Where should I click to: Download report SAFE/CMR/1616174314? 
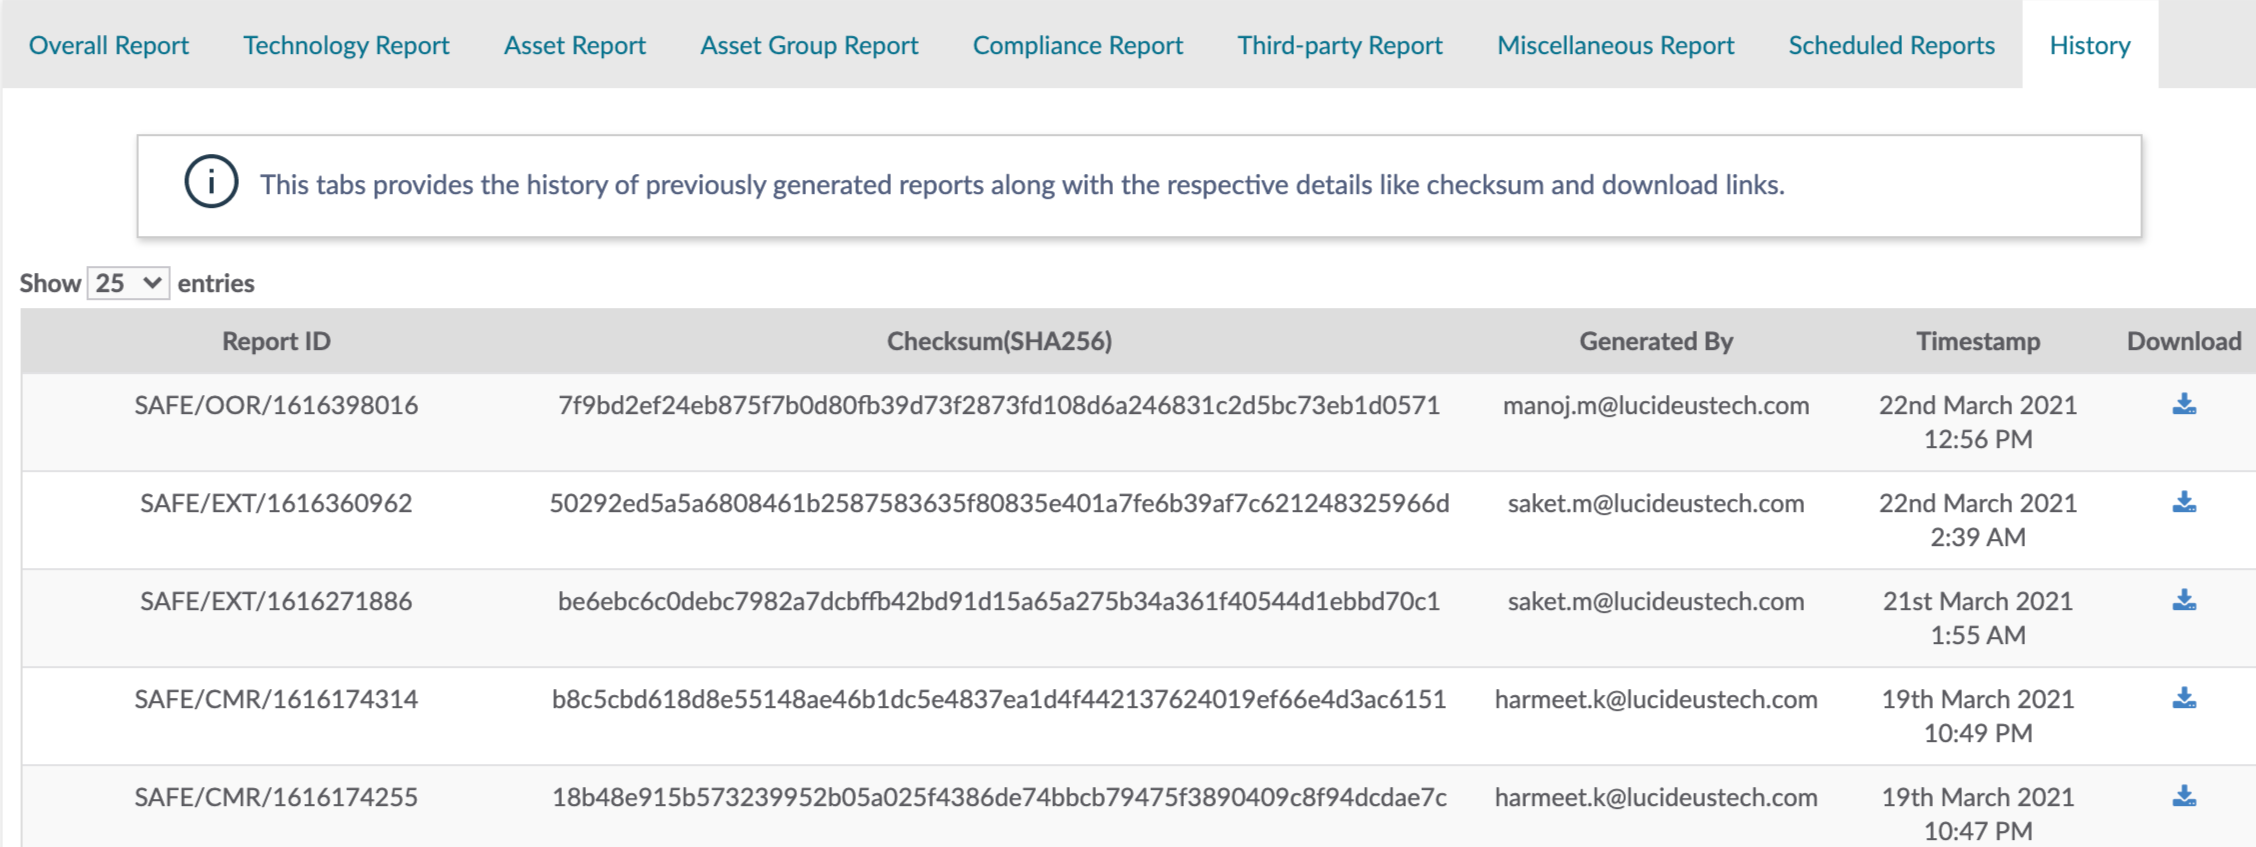[2184, 698]
